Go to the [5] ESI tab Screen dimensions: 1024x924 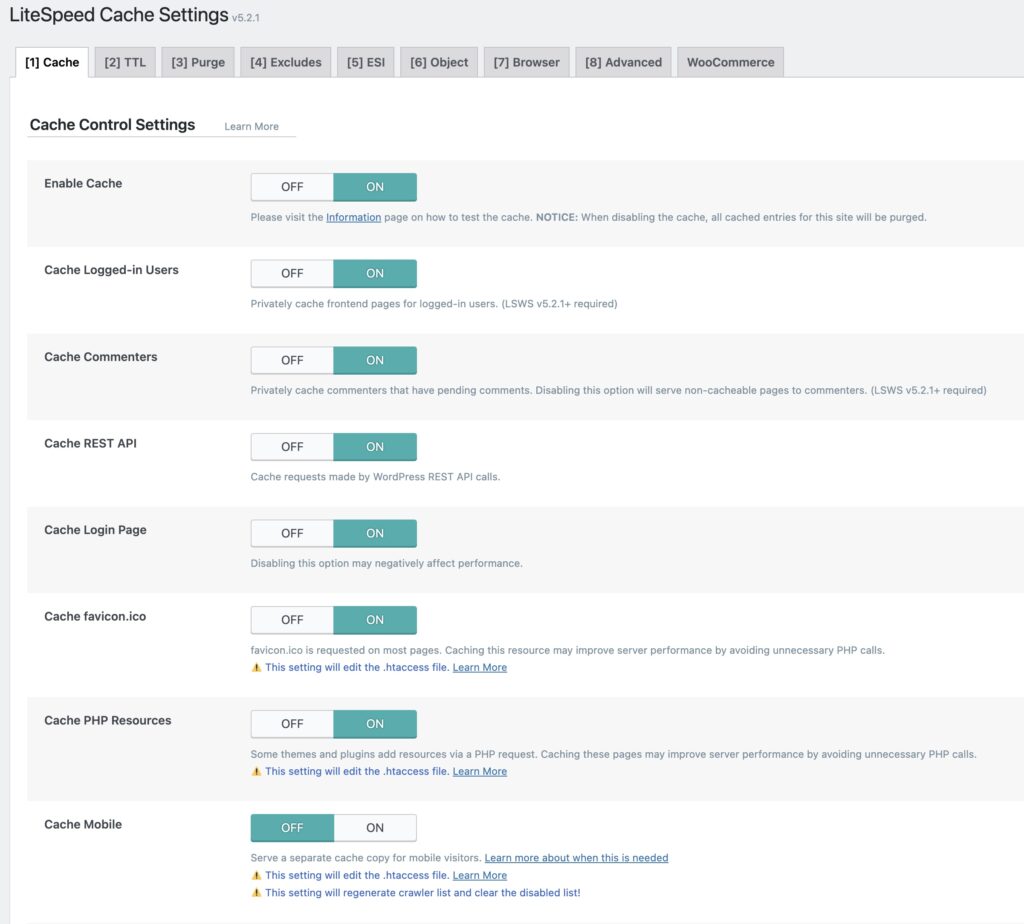coord(366,63)
